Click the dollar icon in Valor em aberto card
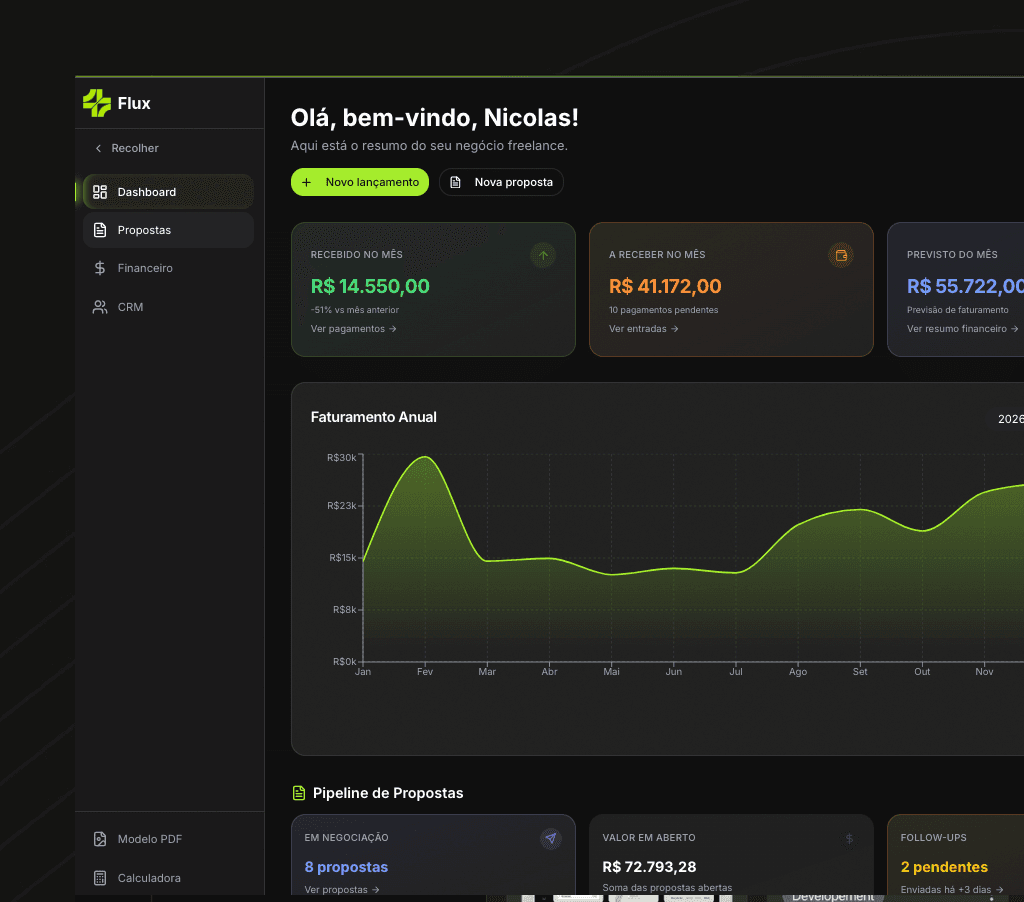1024x902 pixels. click(x=850, y=838)
